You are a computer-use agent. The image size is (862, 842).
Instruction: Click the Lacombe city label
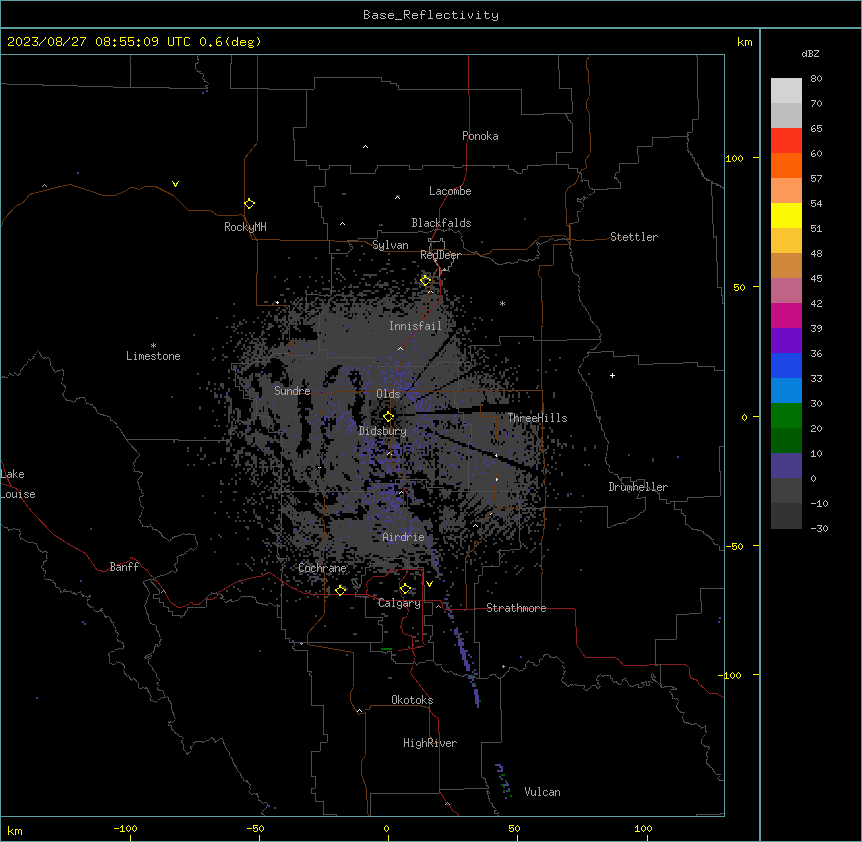(450, 191)
